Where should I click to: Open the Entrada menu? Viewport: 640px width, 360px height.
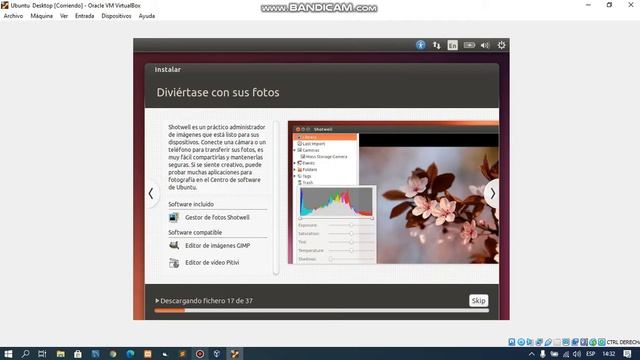[84, 16]
